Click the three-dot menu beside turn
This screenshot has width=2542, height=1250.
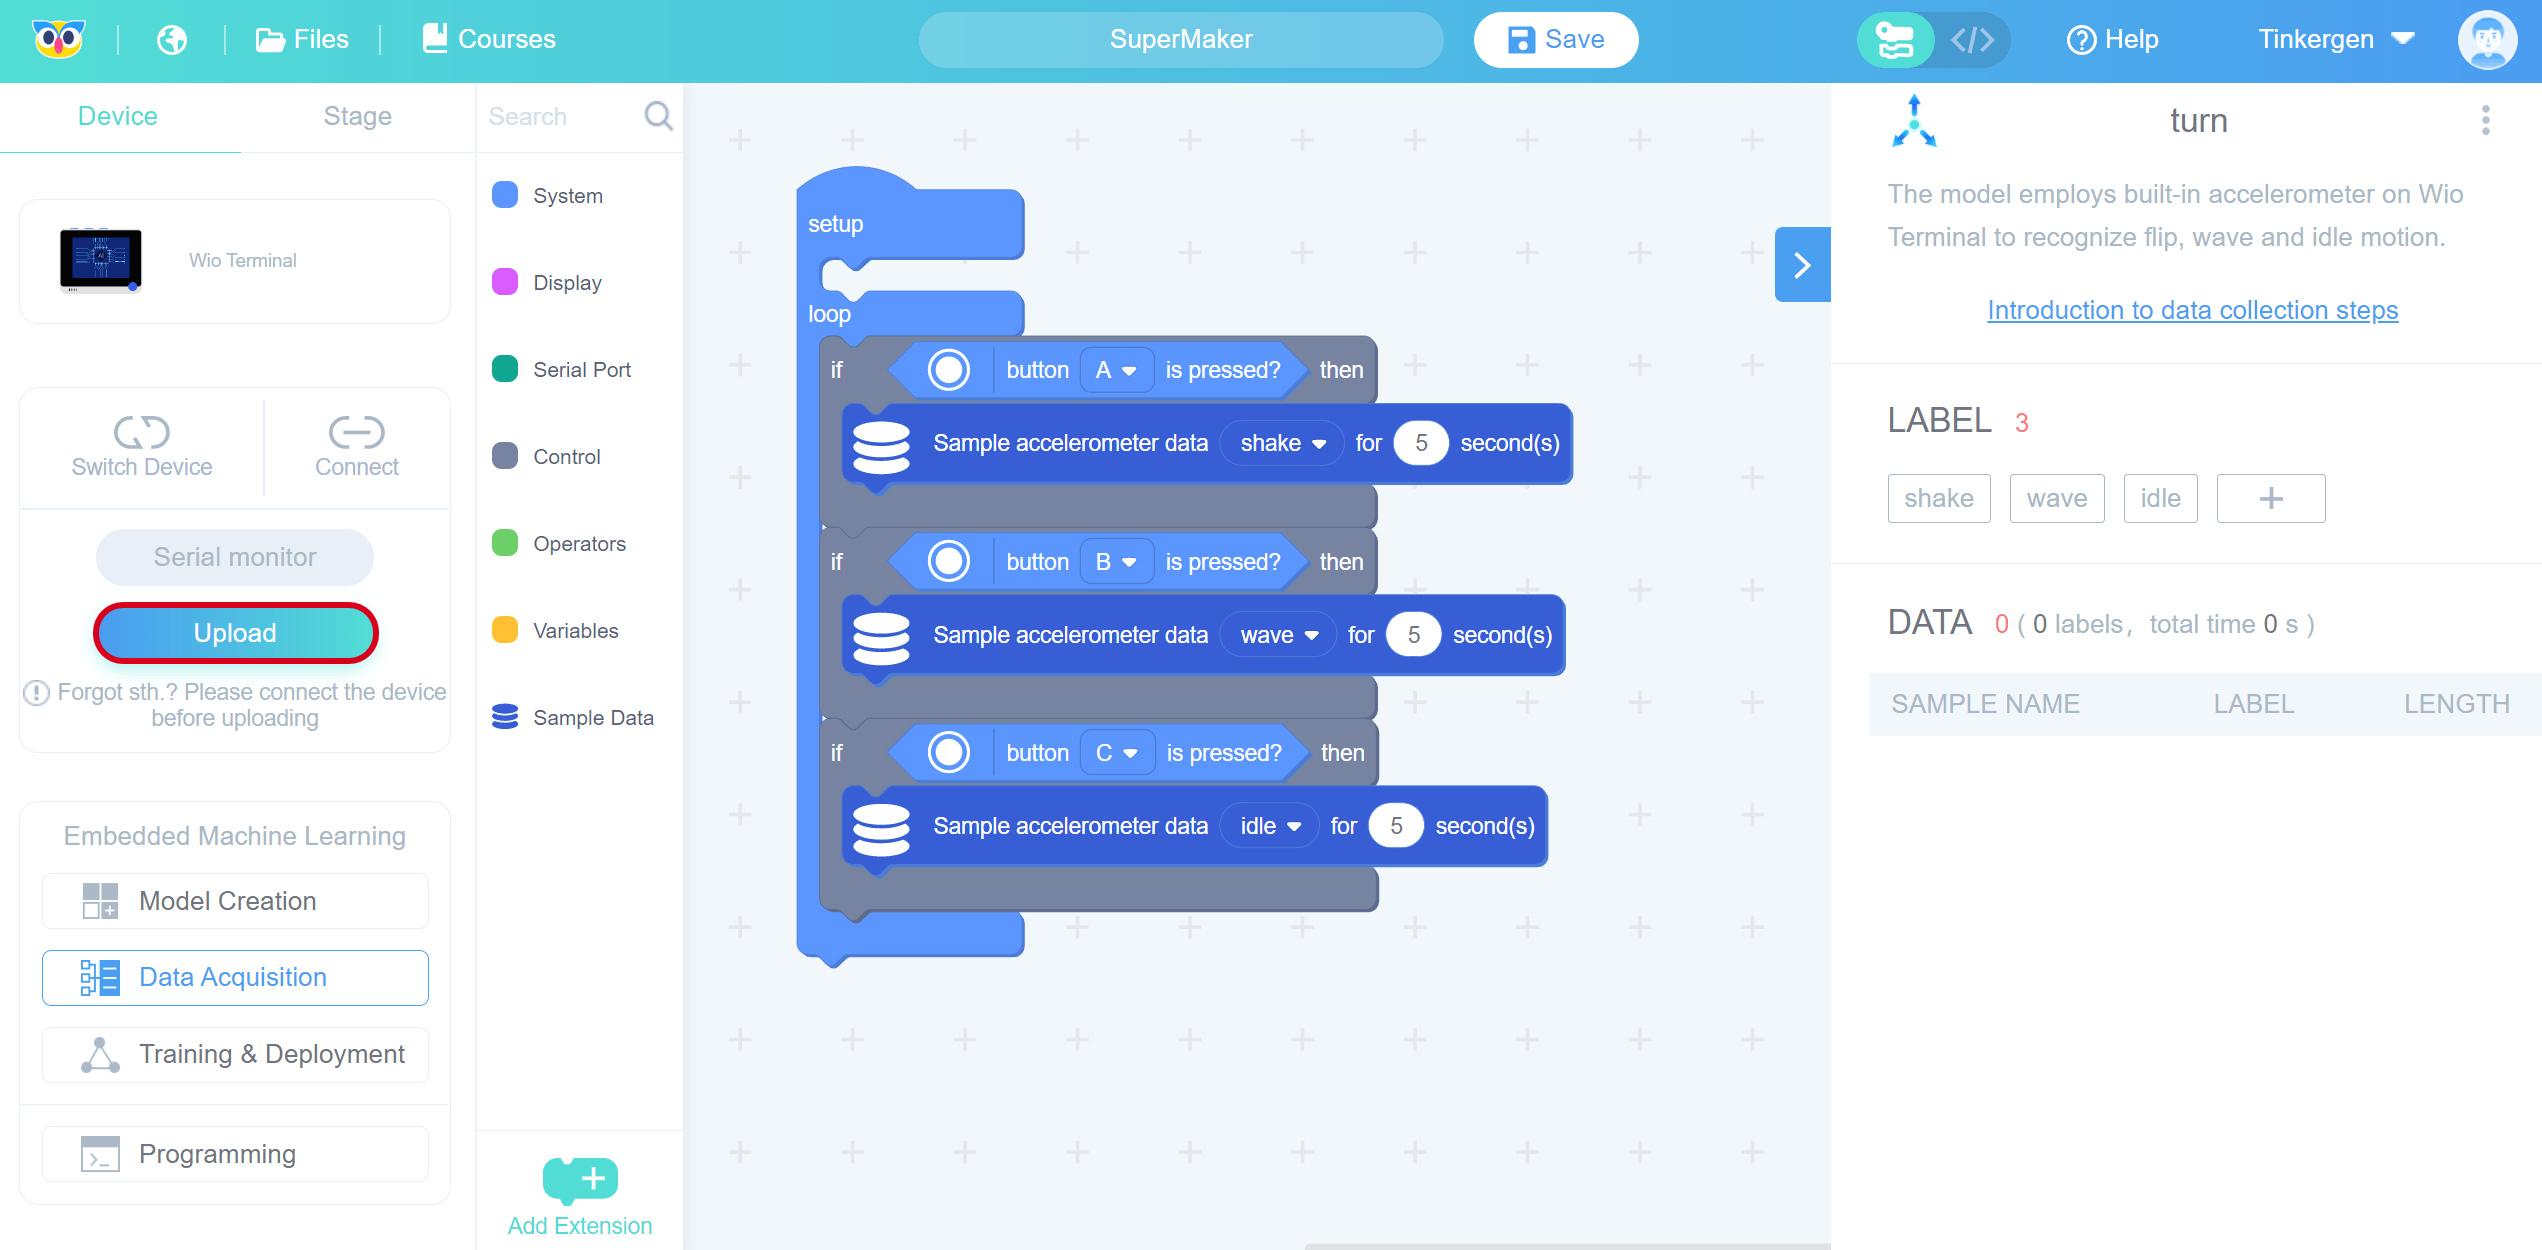2485,120
